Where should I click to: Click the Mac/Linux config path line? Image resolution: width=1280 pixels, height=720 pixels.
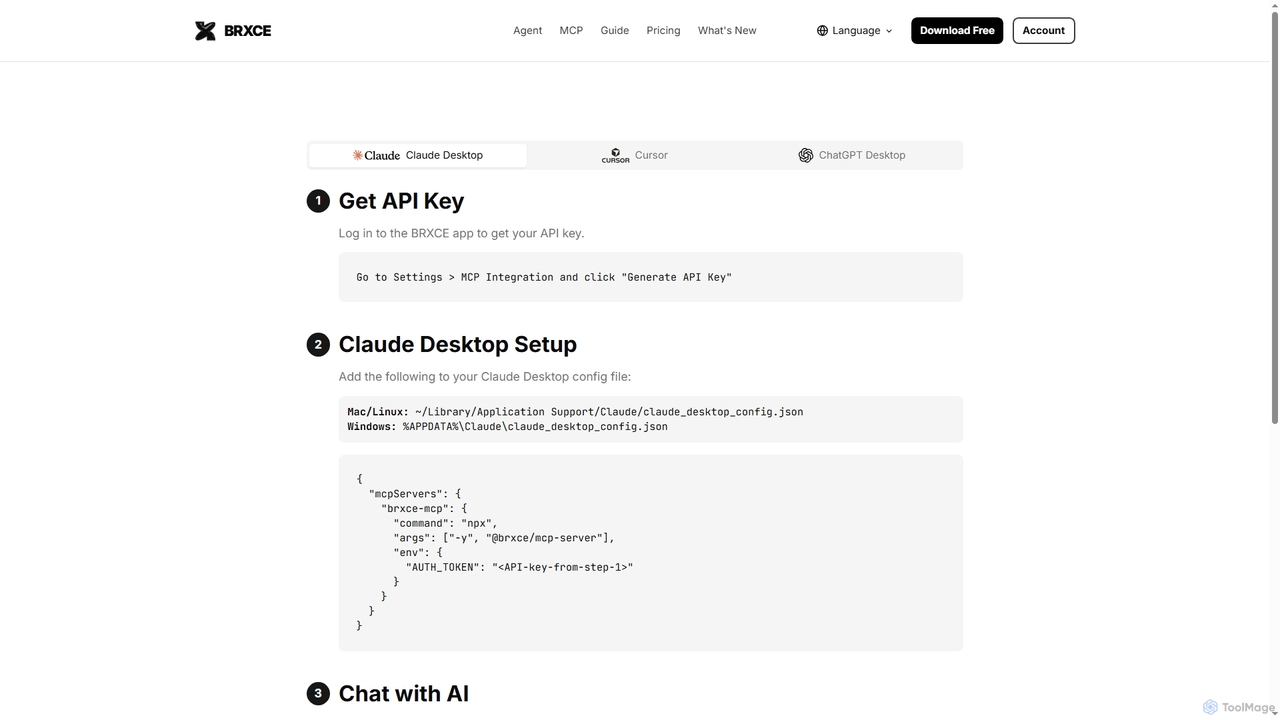[575, 412]
